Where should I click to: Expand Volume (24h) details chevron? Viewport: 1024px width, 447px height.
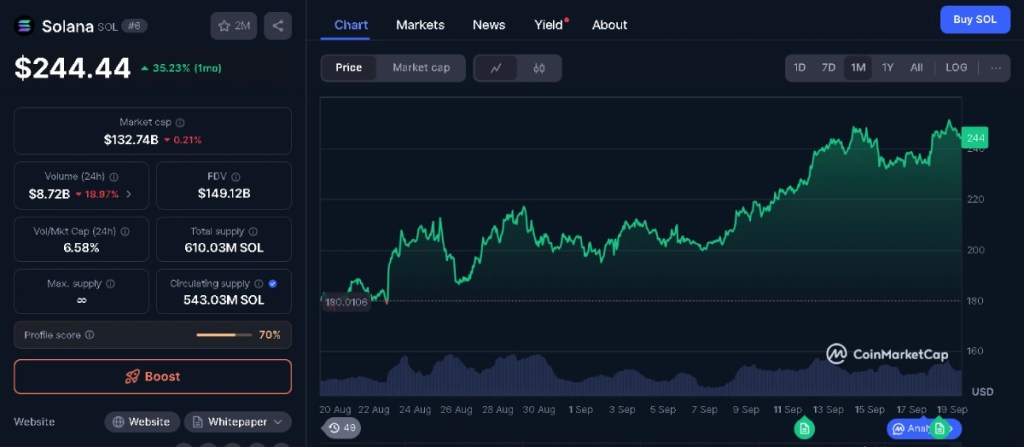(x=128, y=193)
